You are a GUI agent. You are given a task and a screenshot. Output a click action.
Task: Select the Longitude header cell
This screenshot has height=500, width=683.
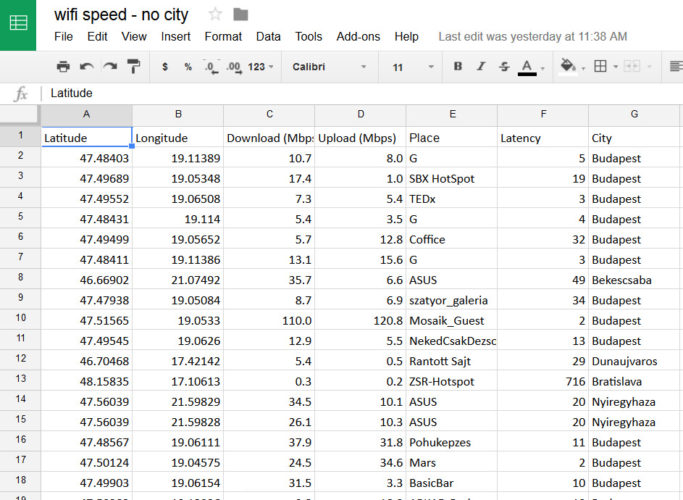pyautogui.click(x=178, y=137)
